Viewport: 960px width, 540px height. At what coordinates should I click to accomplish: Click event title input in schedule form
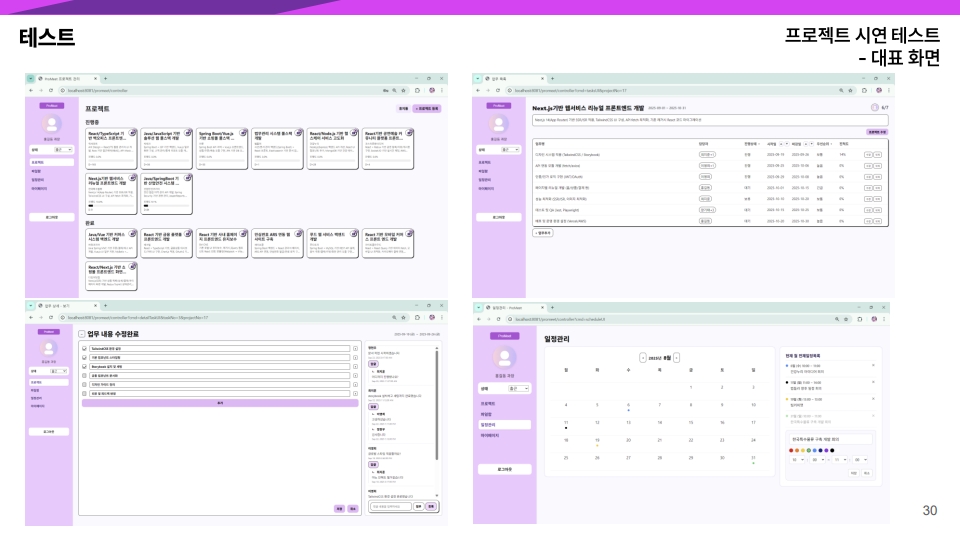830,439
